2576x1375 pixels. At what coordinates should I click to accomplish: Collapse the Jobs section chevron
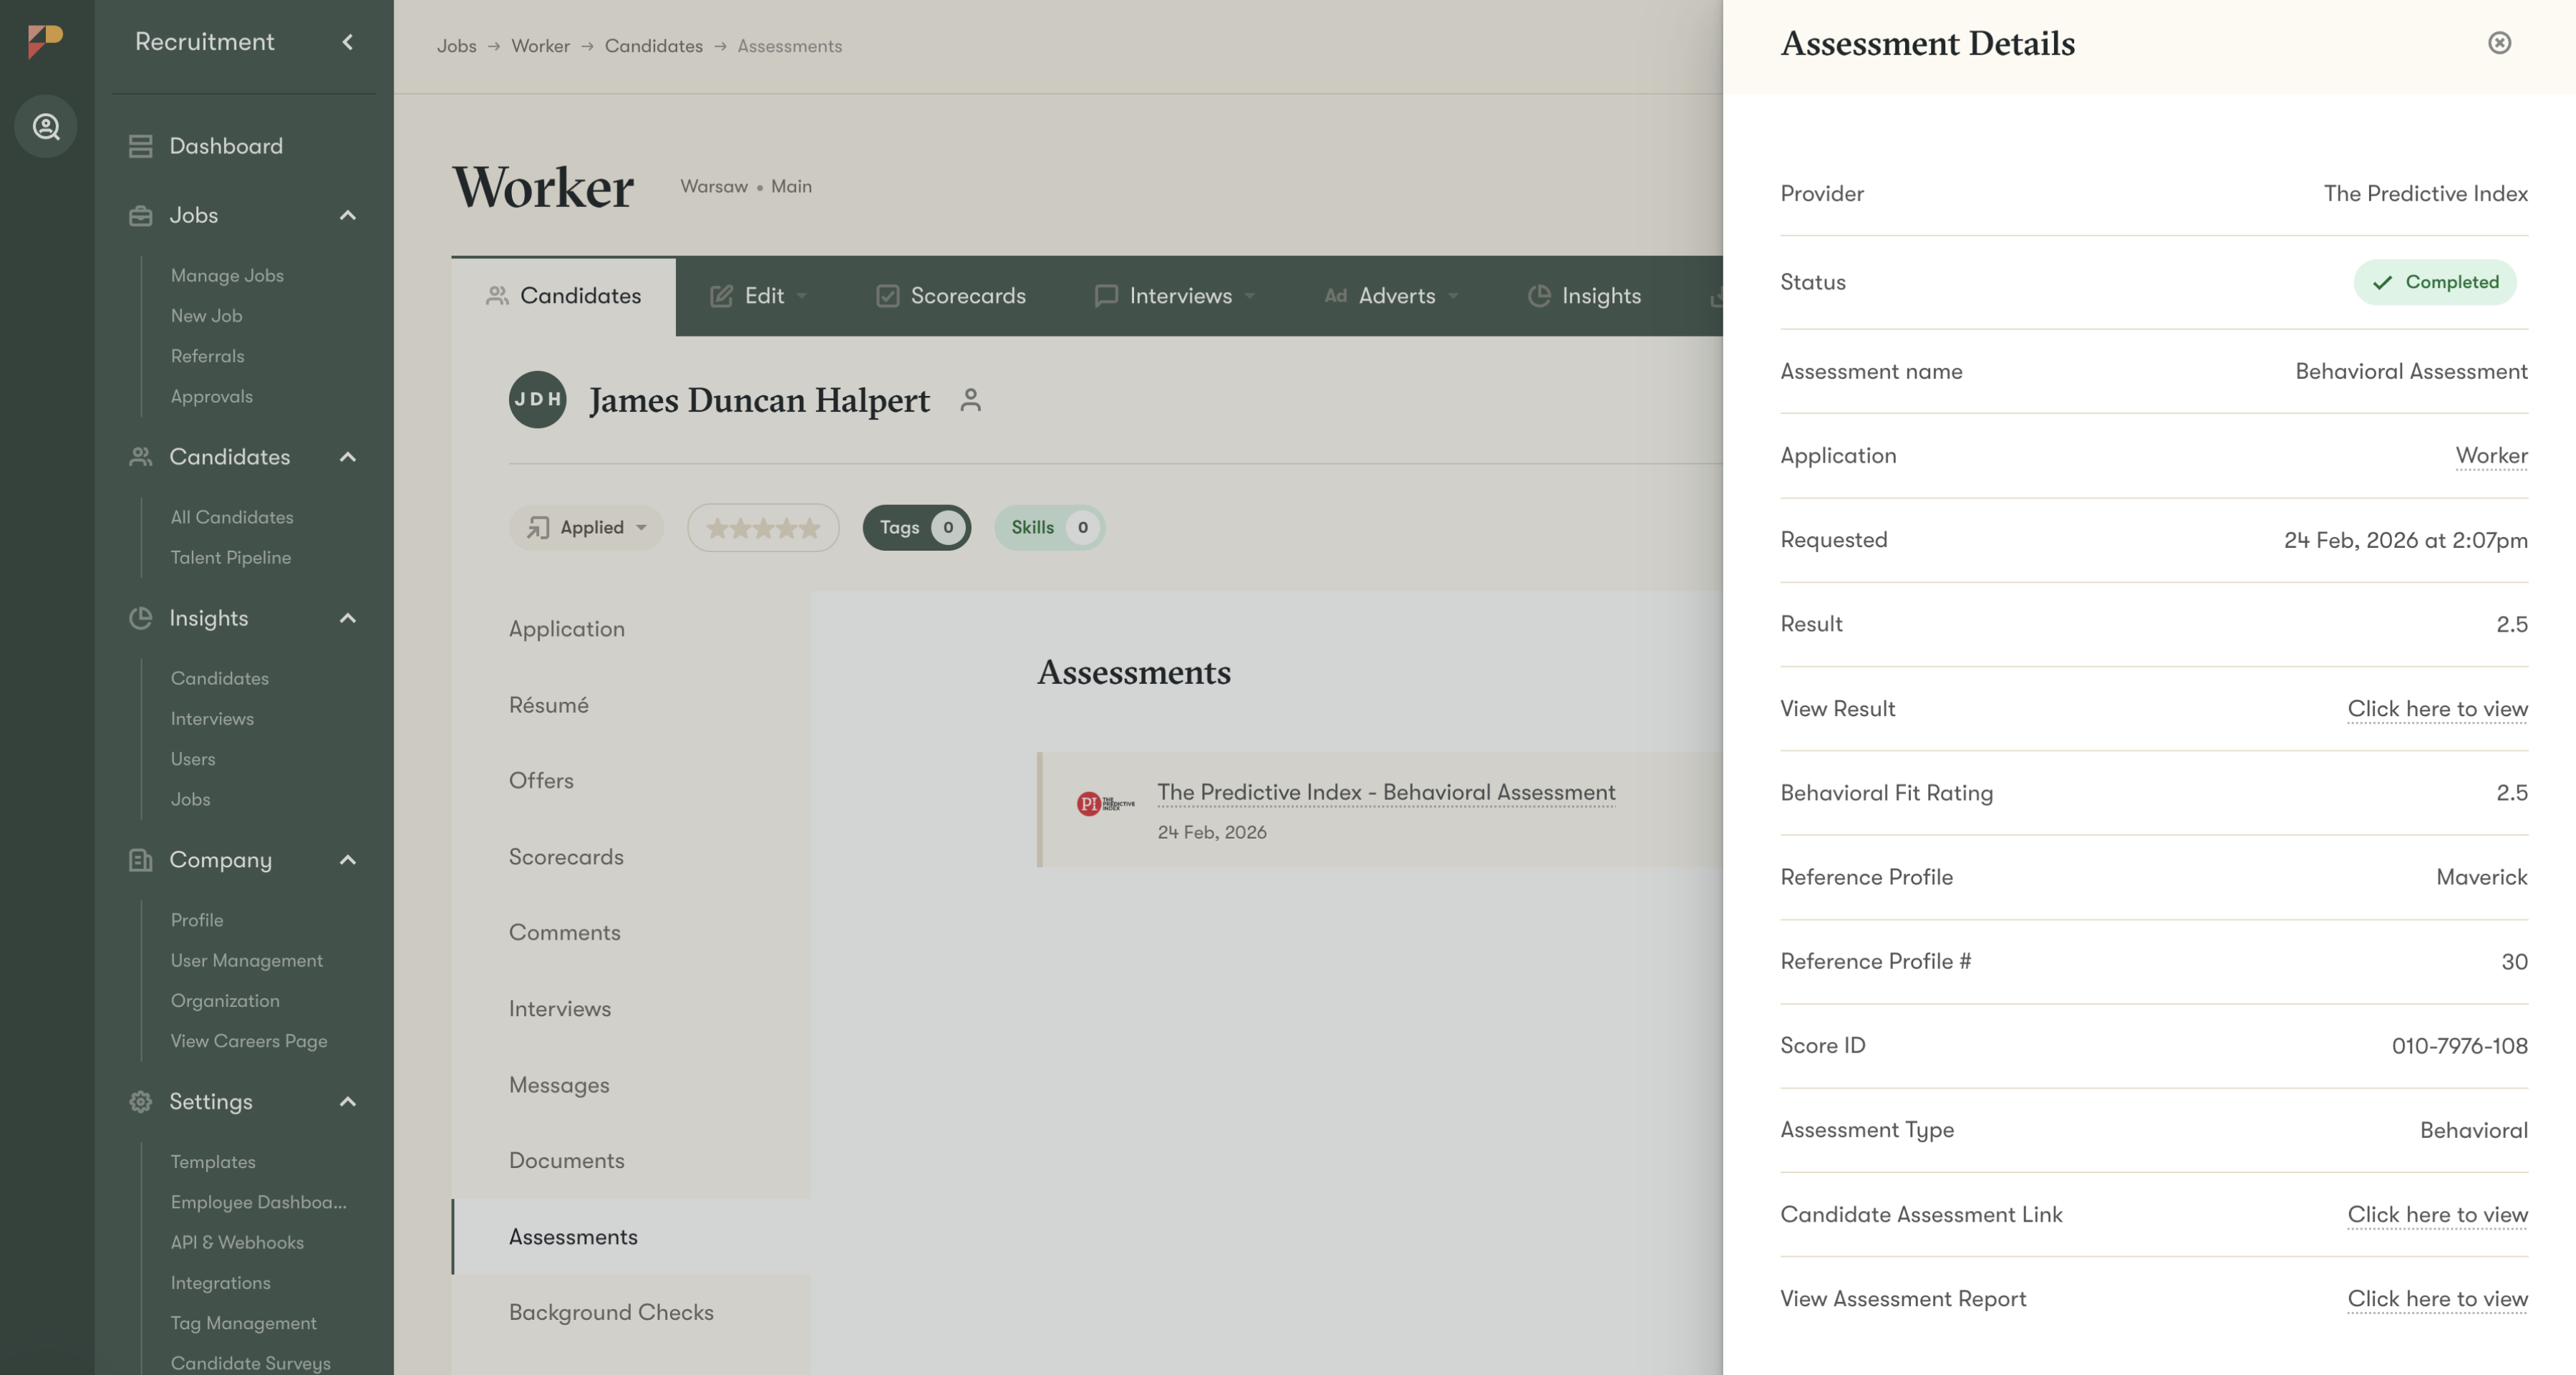coord(347,215)
